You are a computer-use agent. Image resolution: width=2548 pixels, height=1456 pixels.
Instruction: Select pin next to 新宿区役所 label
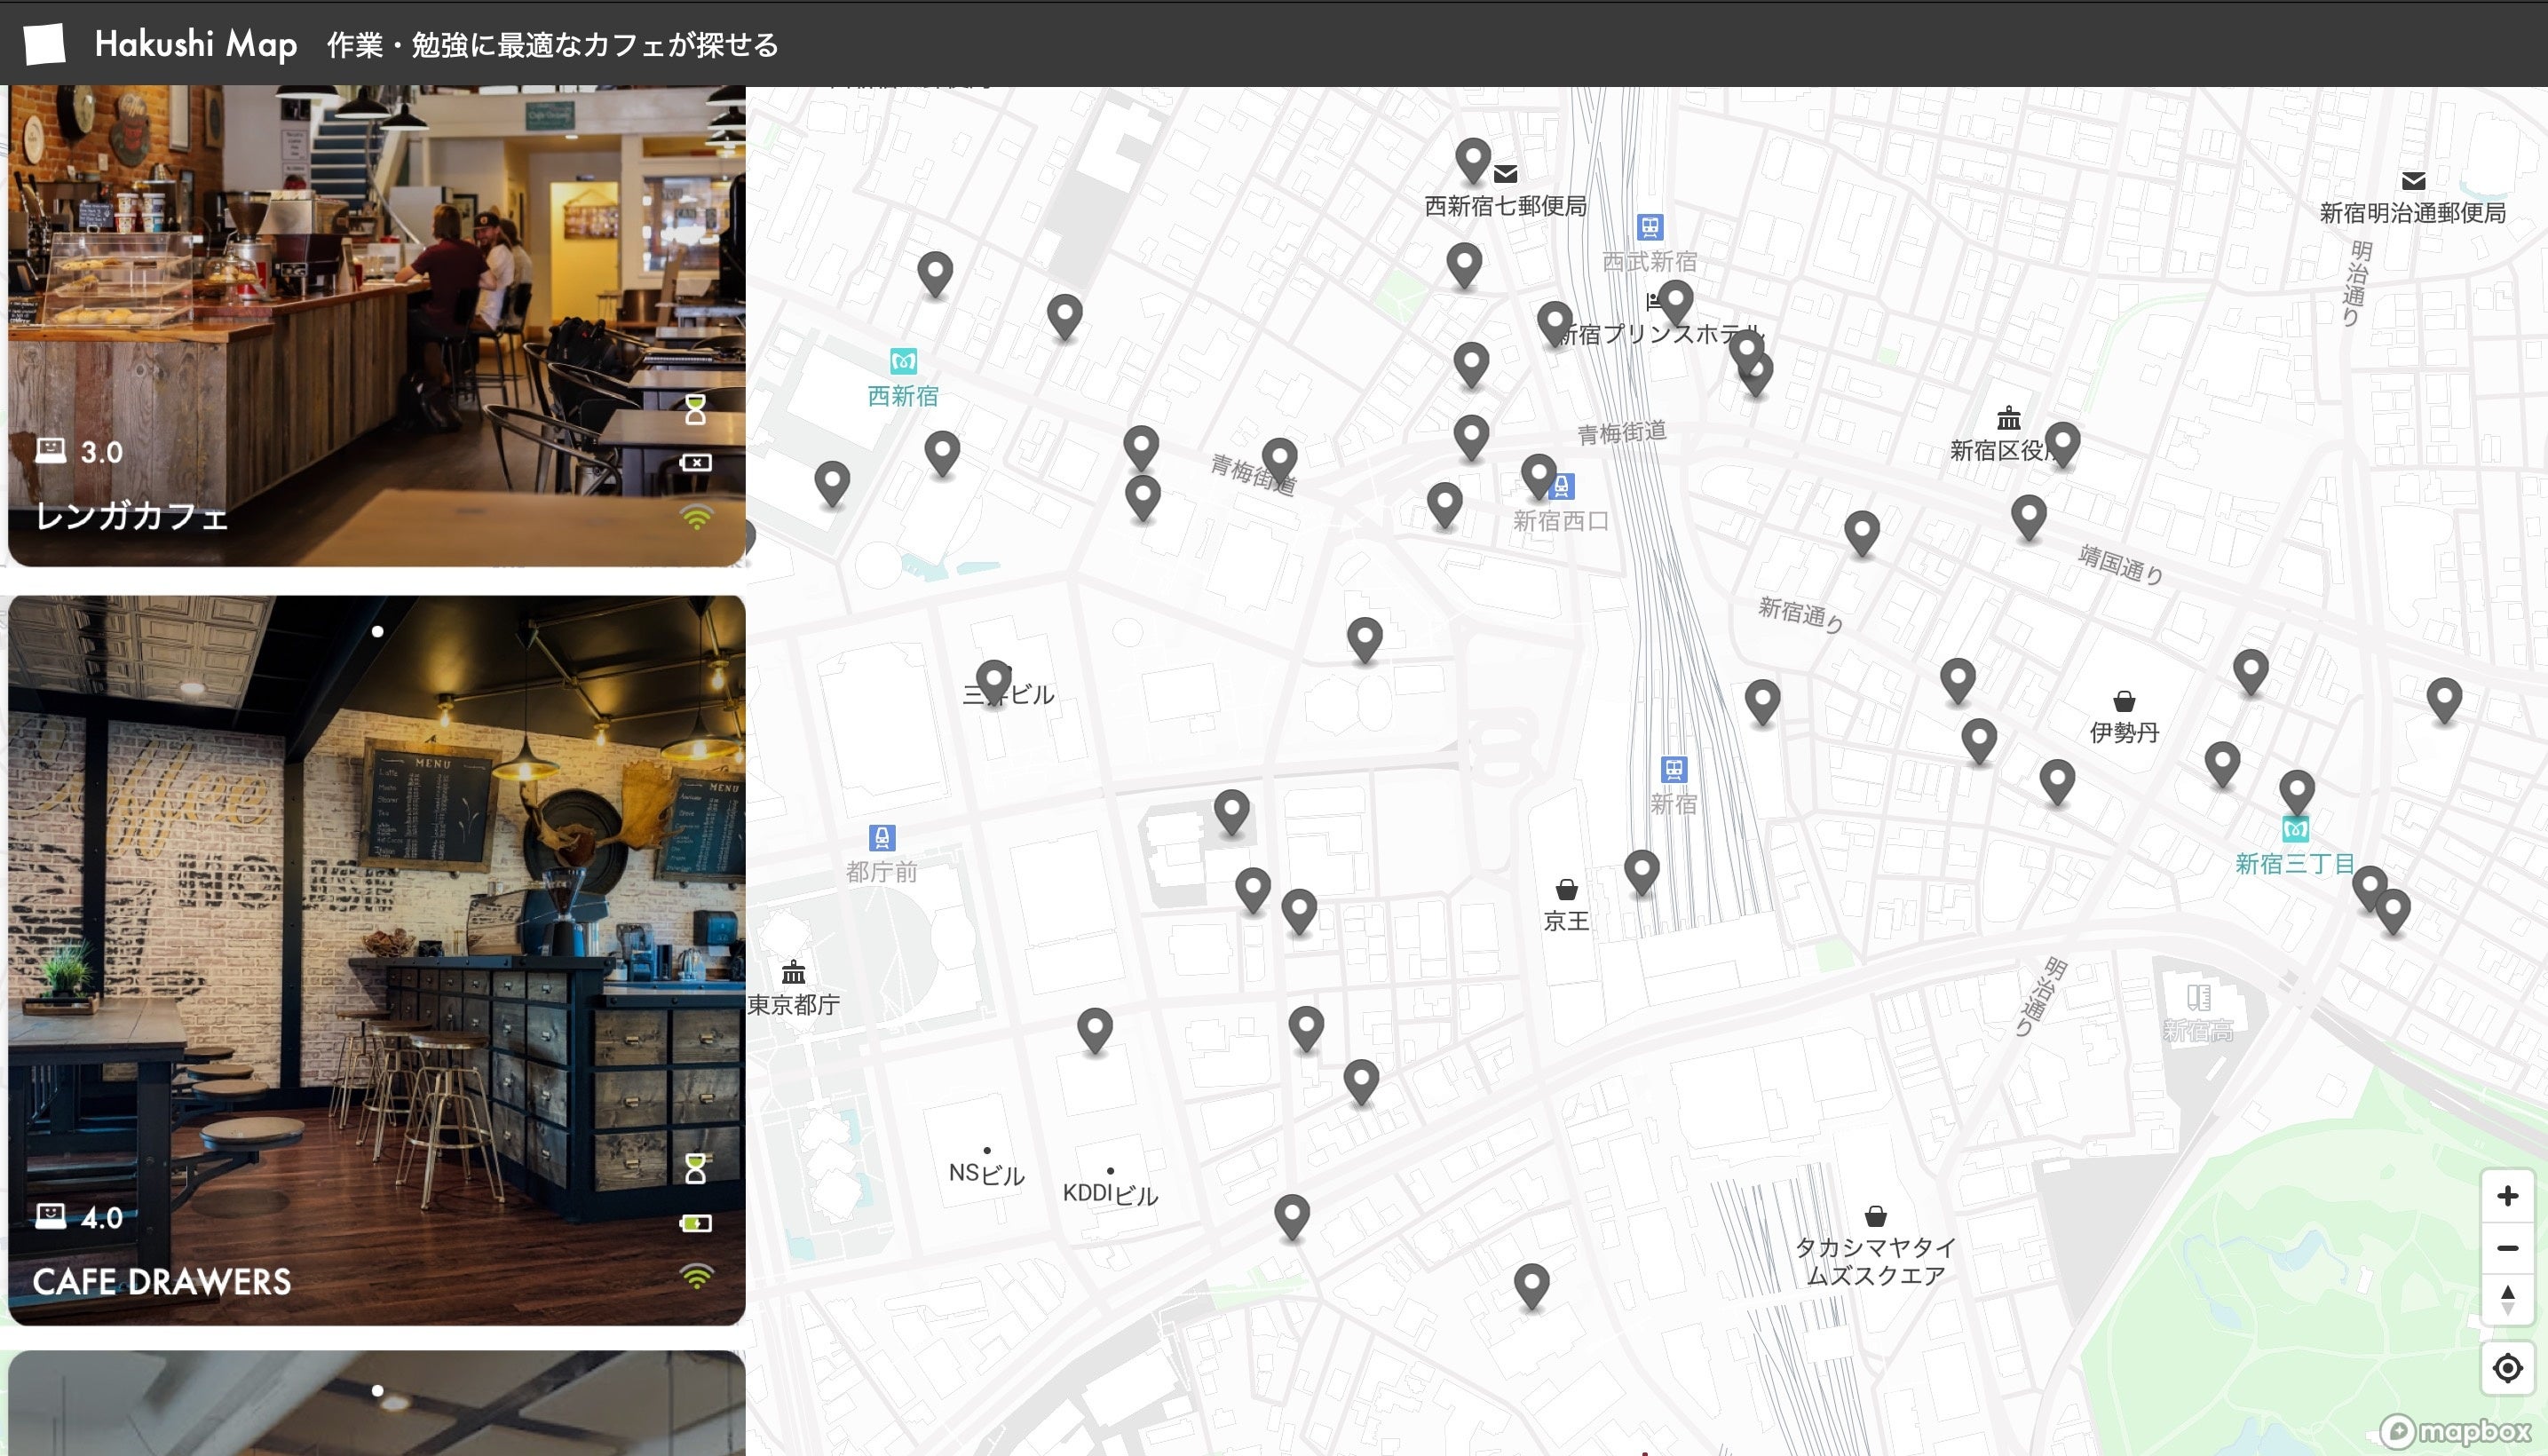(2062, 441)
